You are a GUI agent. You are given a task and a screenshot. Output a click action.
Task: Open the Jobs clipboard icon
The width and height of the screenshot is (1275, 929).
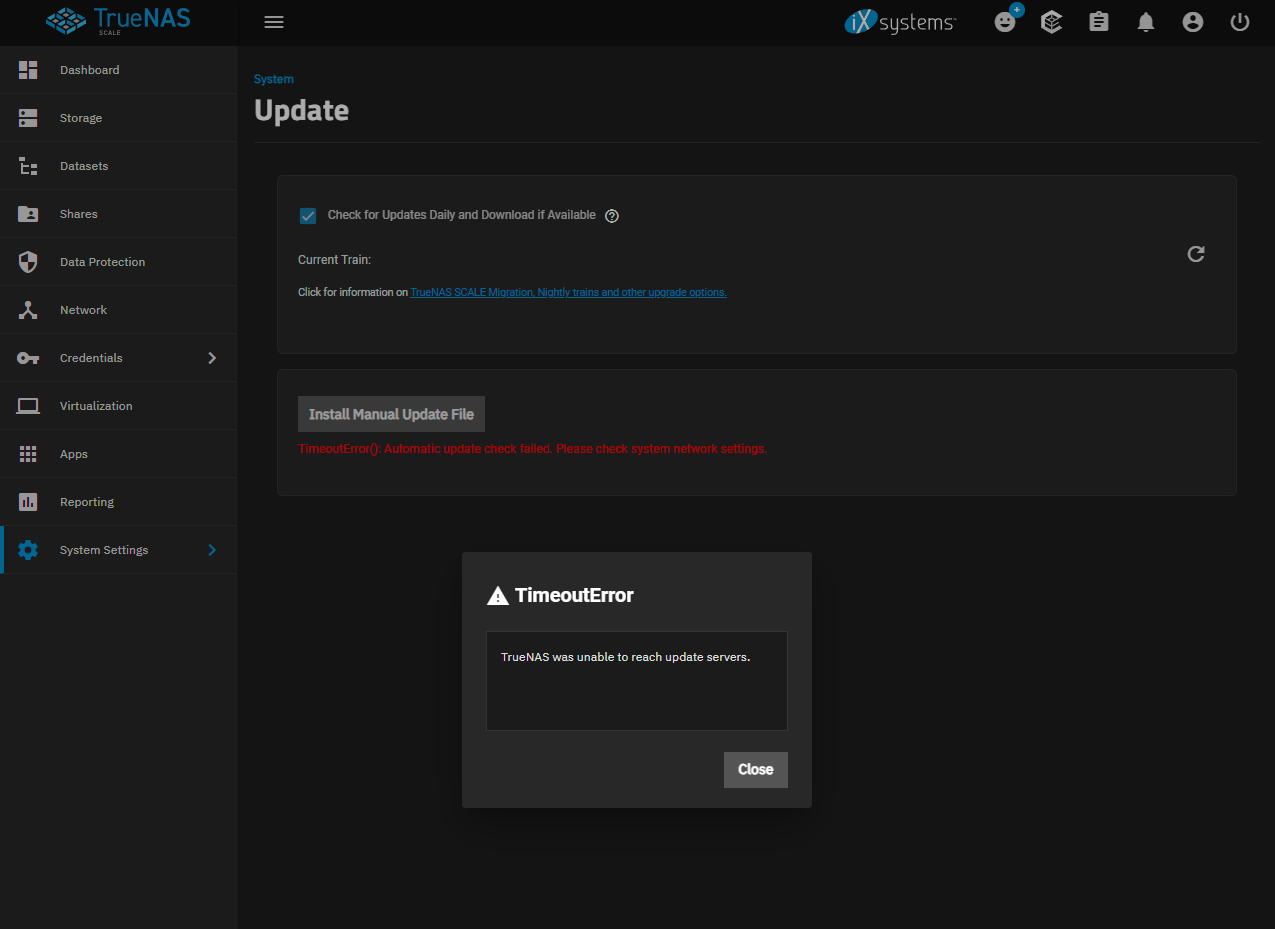tap(1099, 22)
